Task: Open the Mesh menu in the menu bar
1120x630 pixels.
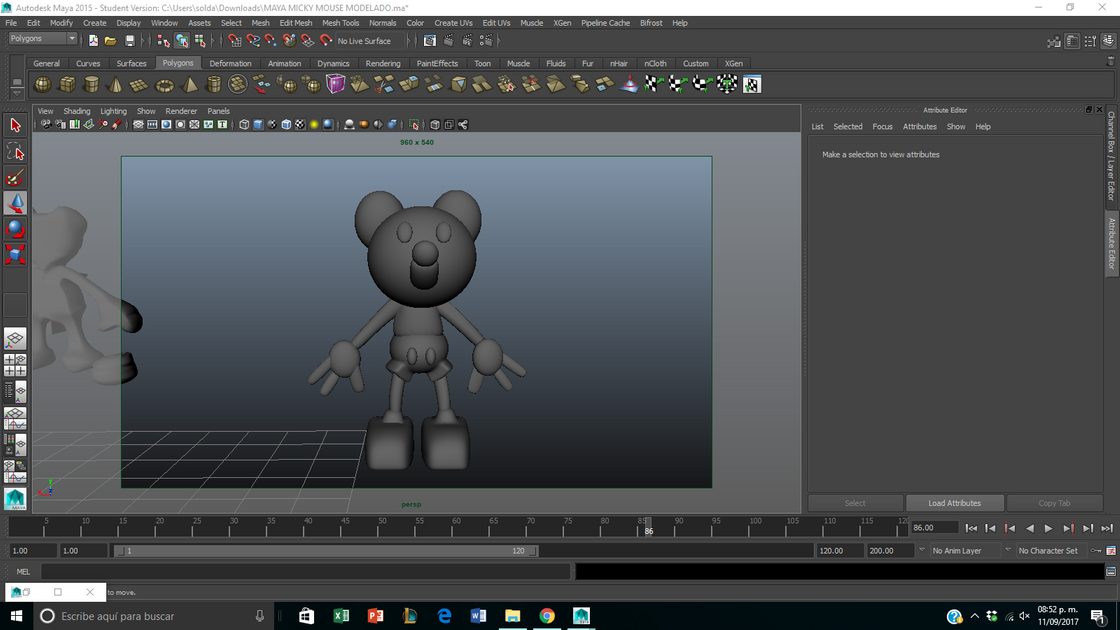Action: (260, 22)
